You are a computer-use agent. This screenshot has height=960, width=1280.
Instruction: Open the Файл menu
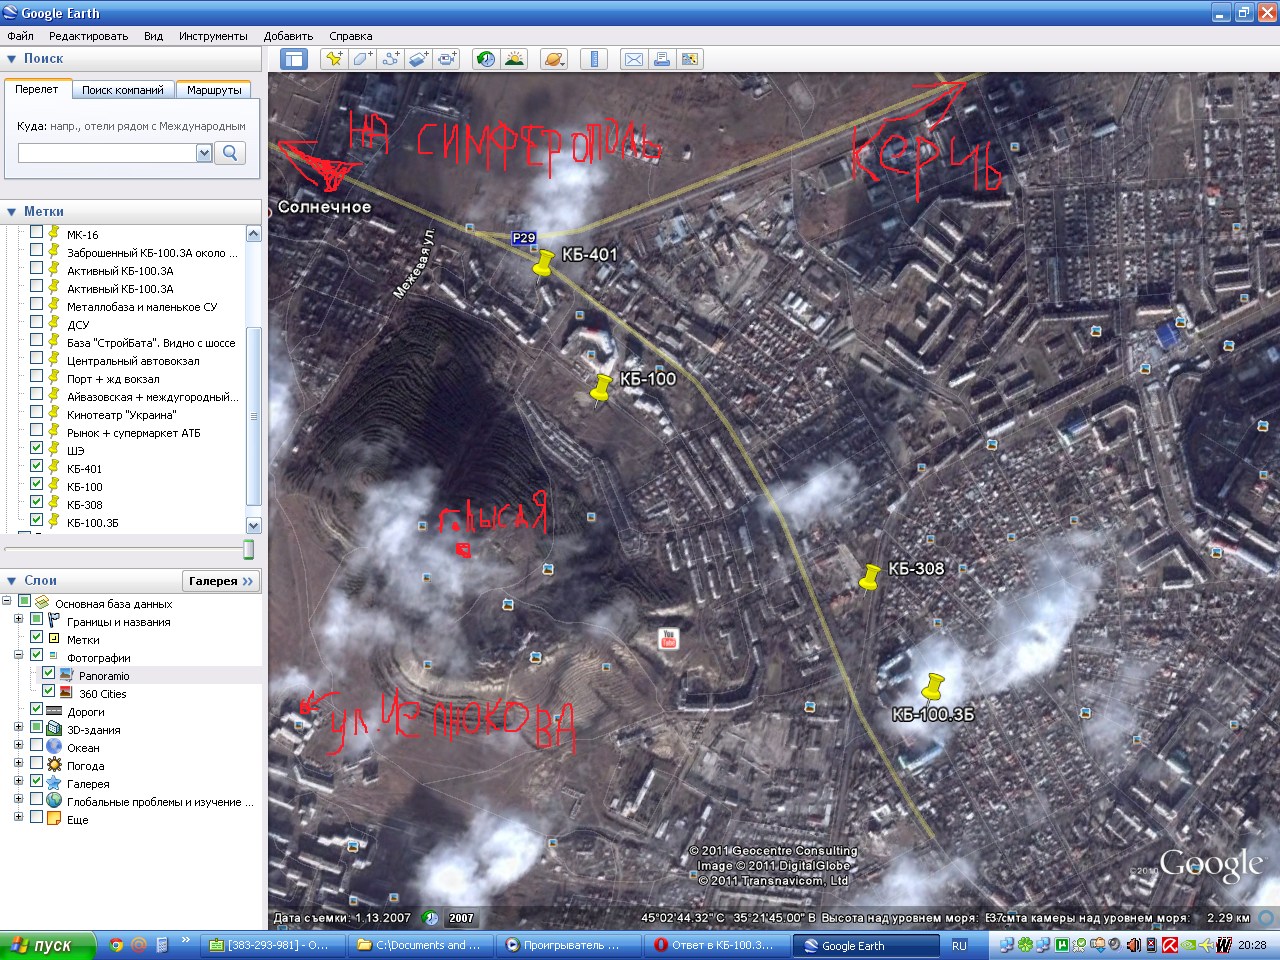20,36
